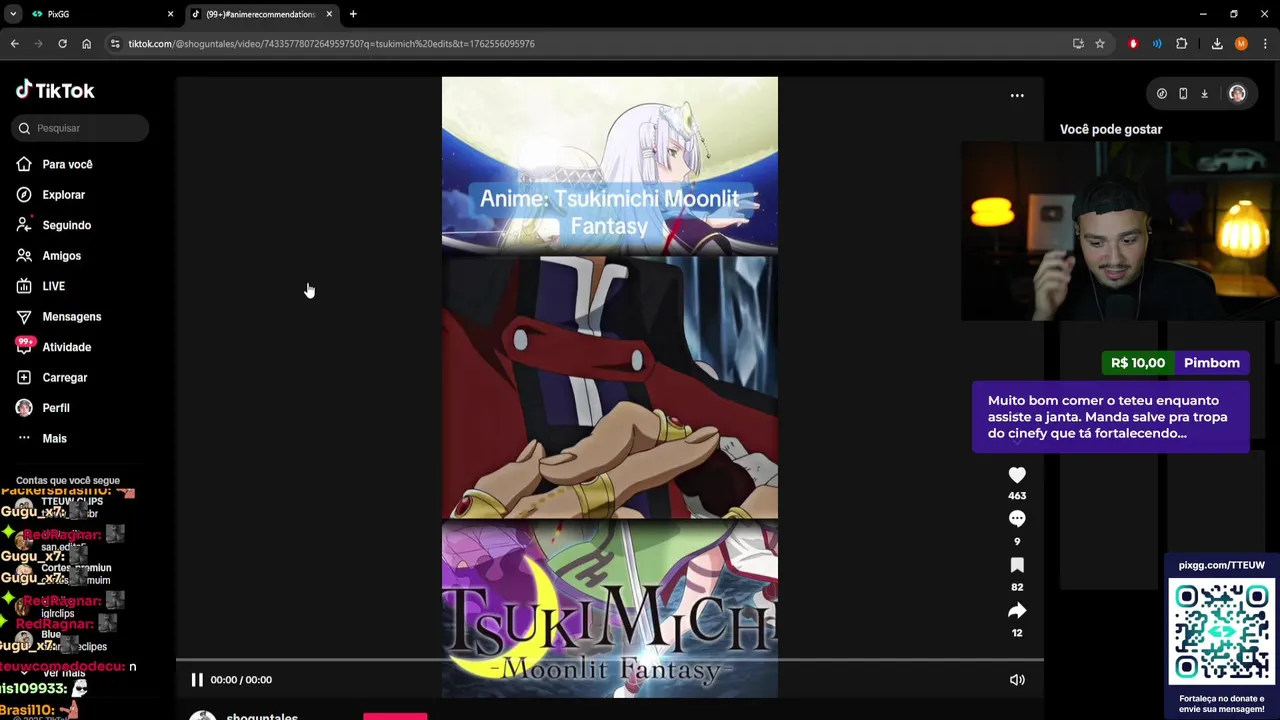Close the animerecommendations TikTok tab
The image size is (1280, 720).
(x=329, y=14)
